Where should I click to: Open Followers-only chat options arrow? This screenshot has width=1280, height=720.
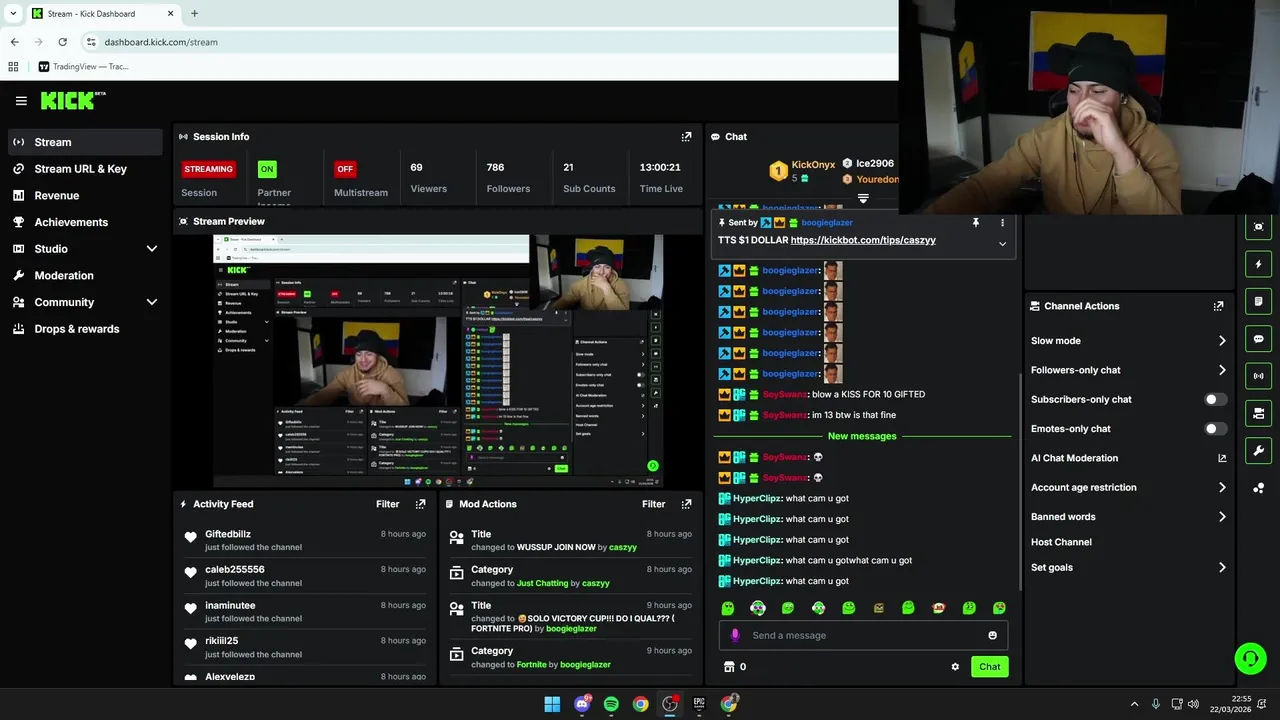pyautogui.click(x=1222, y=370)
